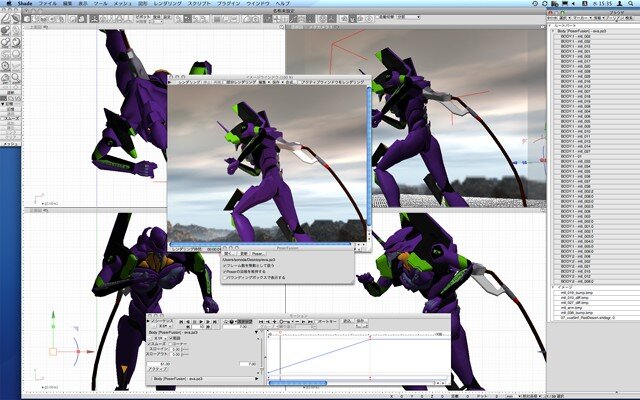
Task: Open the ウインドウ menu
Action: (258, 3)
